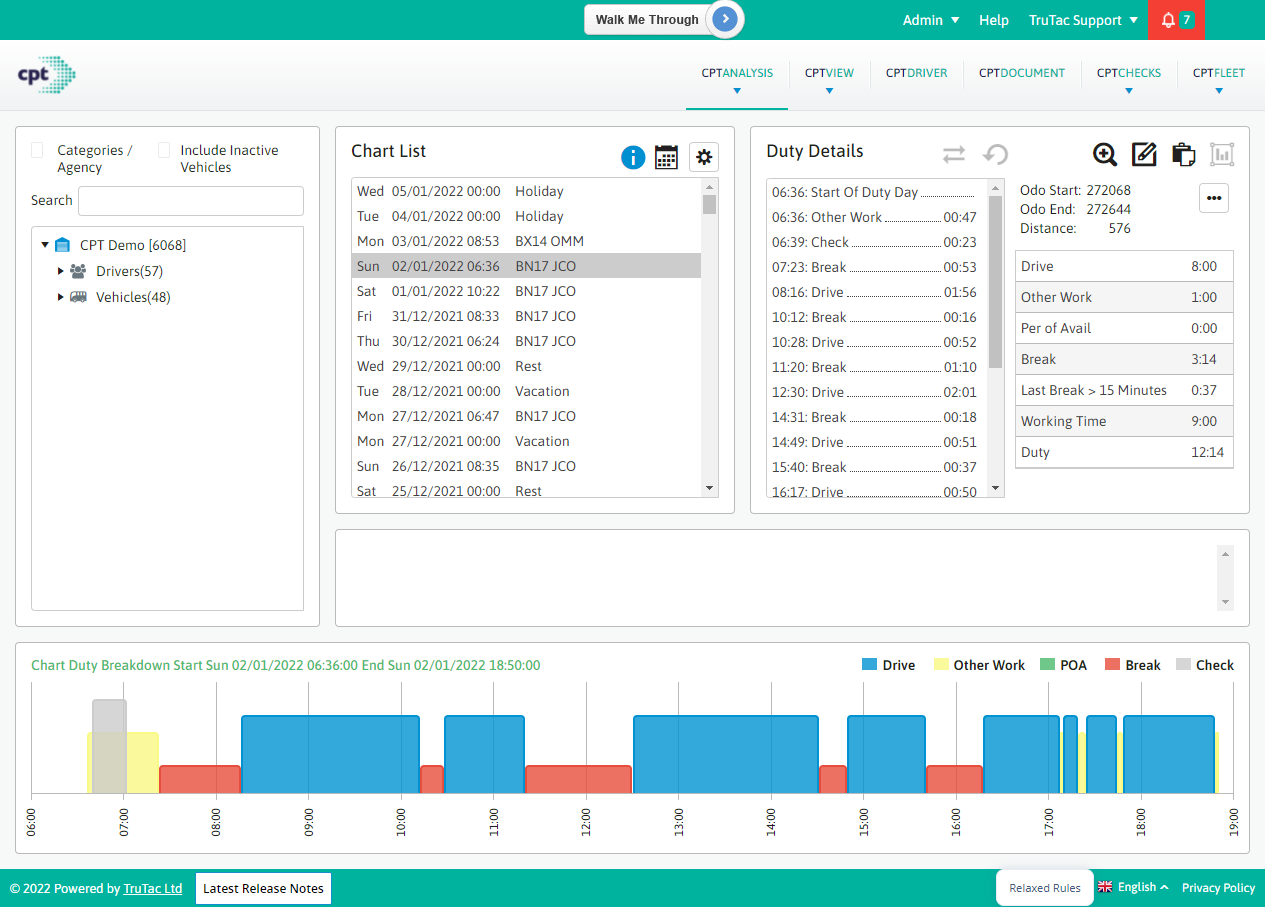This screenshot has height=907, width=1265.
Task: Open the Chart List settings gear
Action: coord(703,157)
